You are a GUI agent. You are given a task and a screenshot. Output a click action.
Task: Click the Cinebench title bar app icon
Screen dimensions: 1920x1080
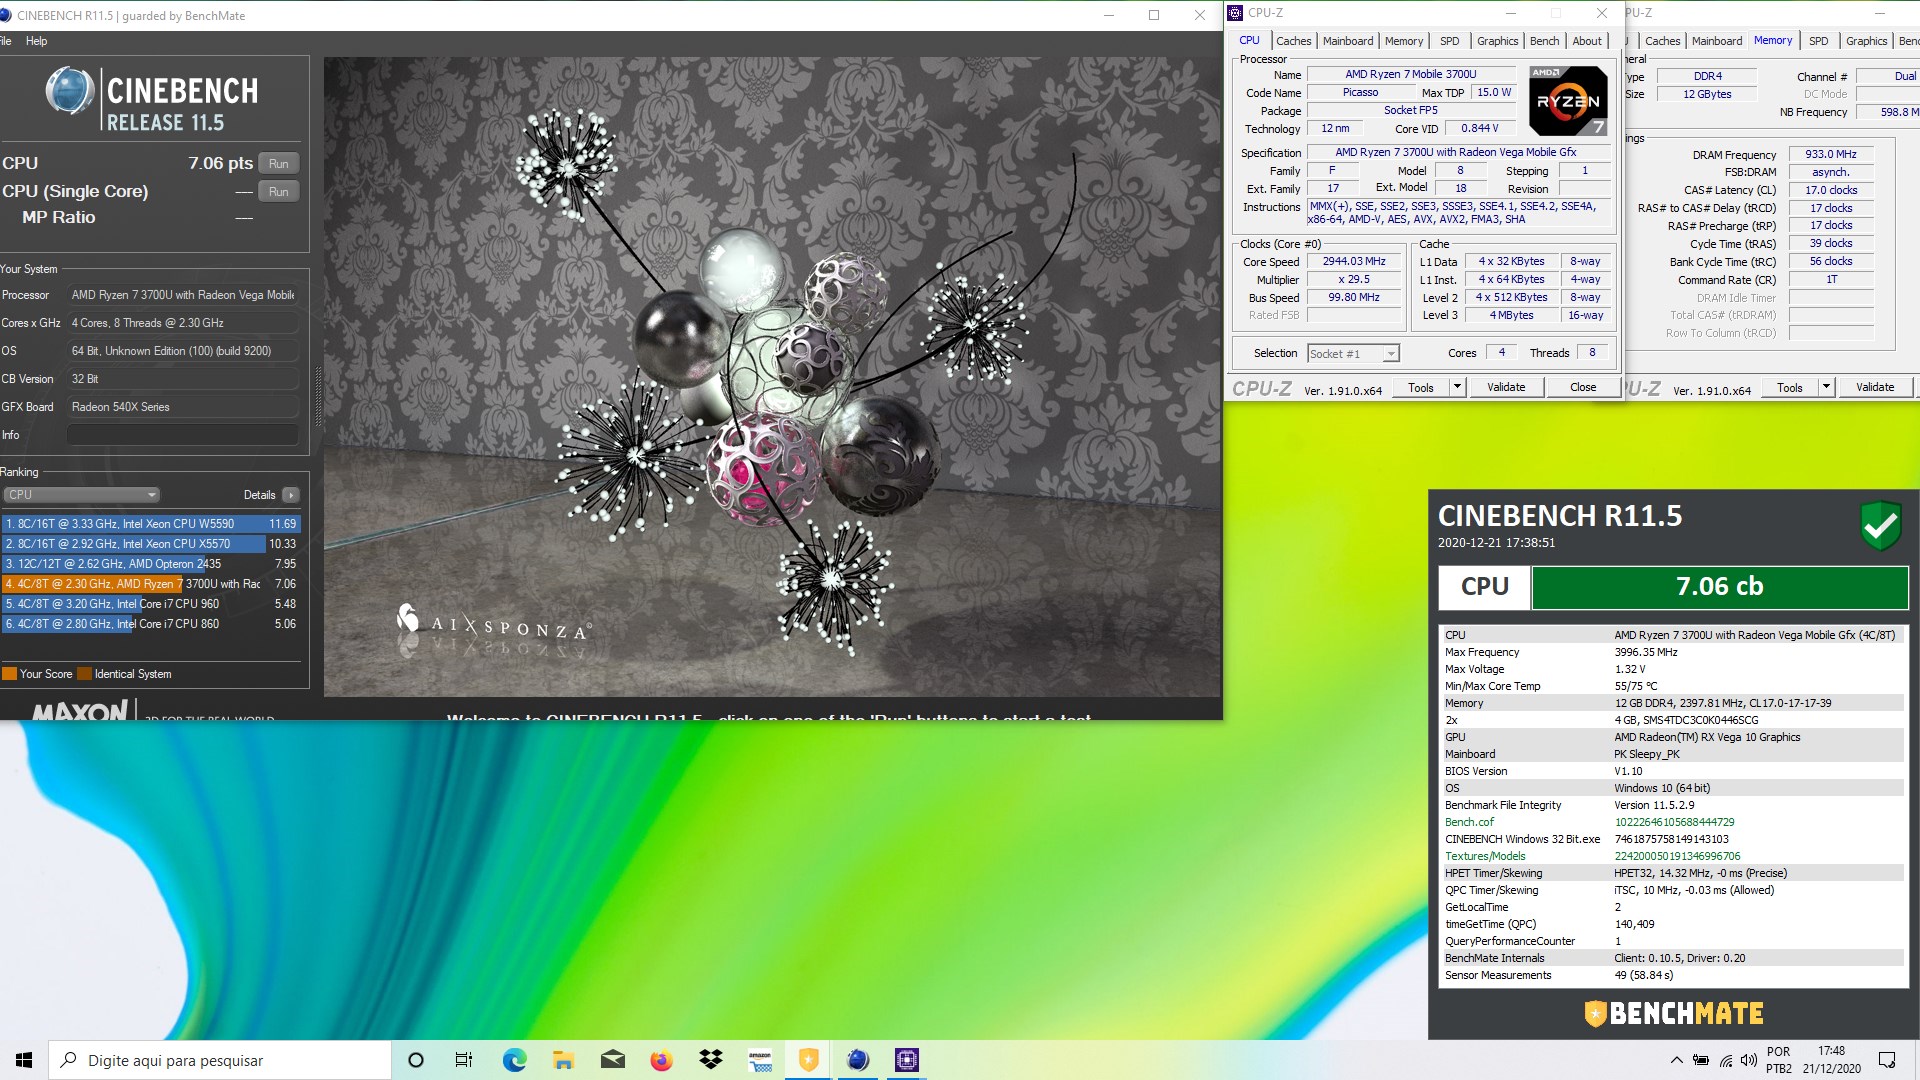point(6,15)
